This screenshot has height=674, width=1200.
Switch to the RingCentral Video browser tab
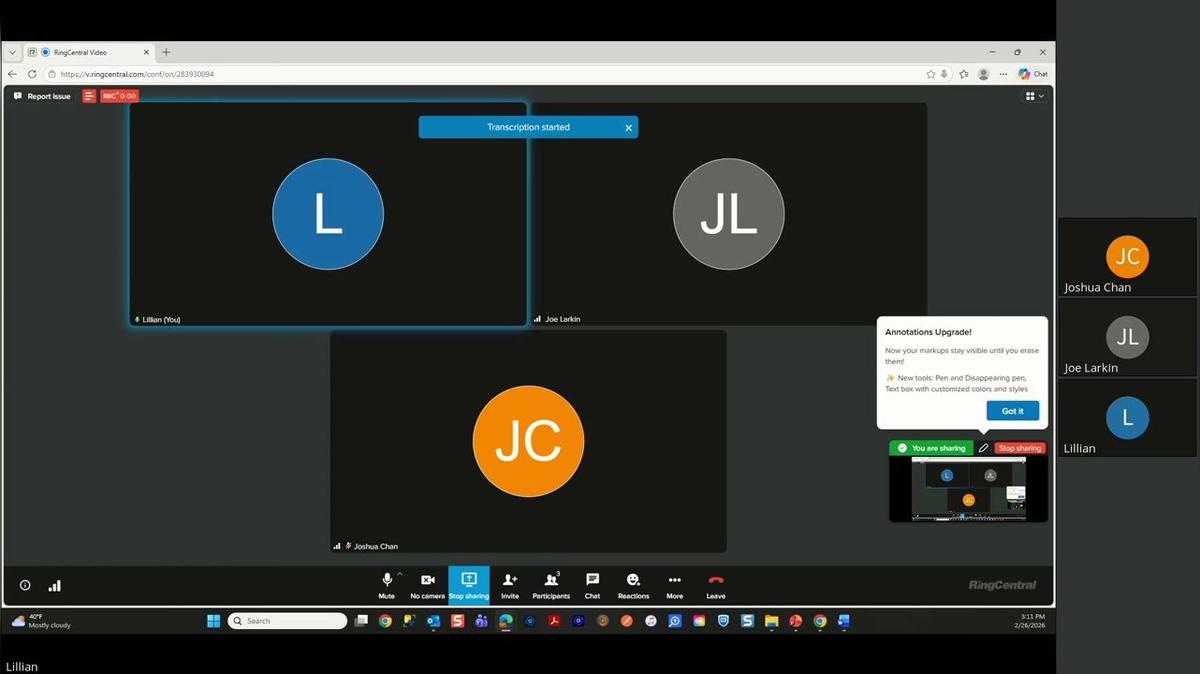pos(86,52)
